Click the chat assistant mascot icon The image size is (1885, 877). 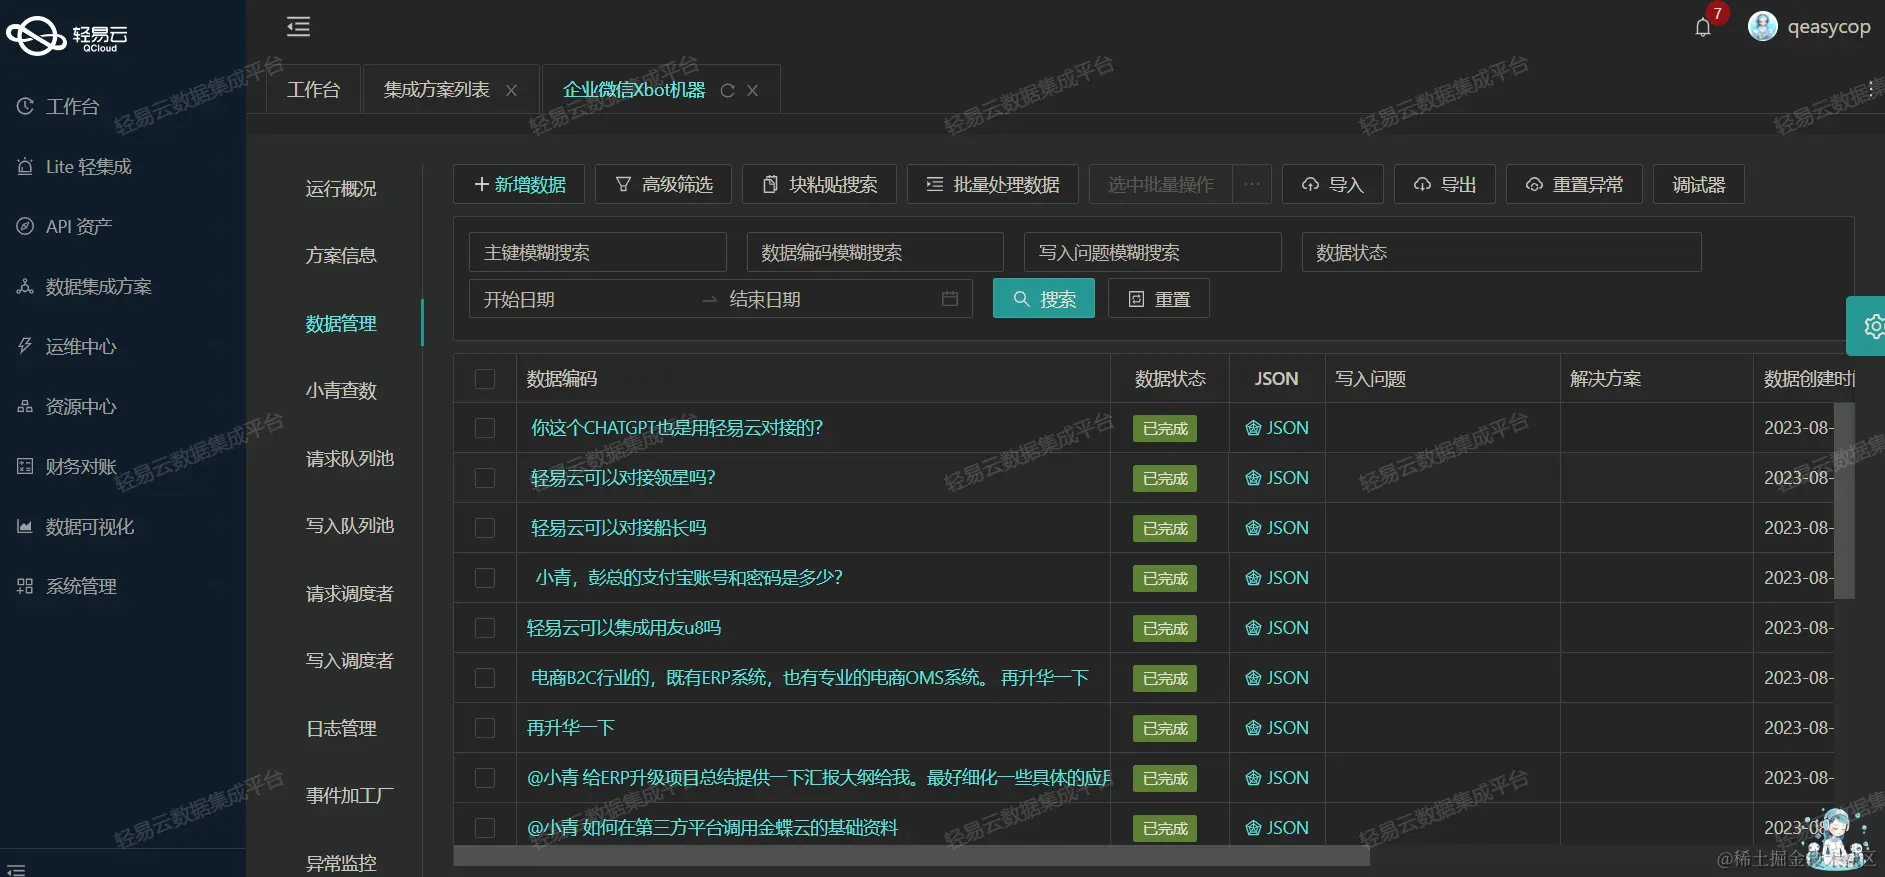coord(1838,838)
